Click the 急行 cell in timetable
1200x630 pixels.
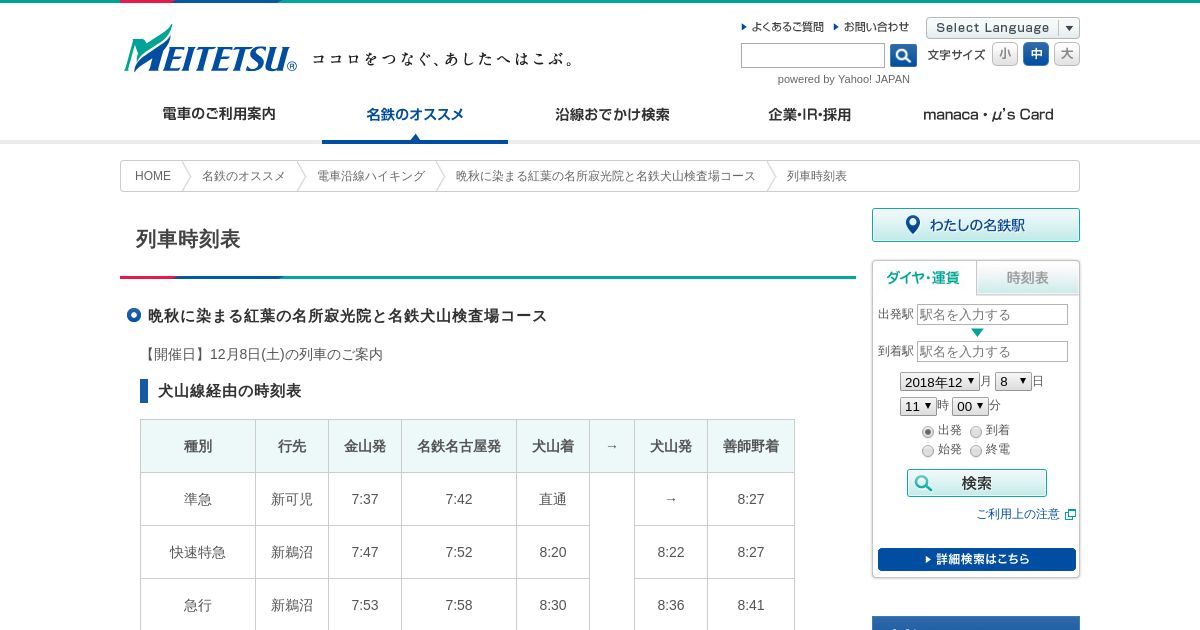[x=198, y=605]
